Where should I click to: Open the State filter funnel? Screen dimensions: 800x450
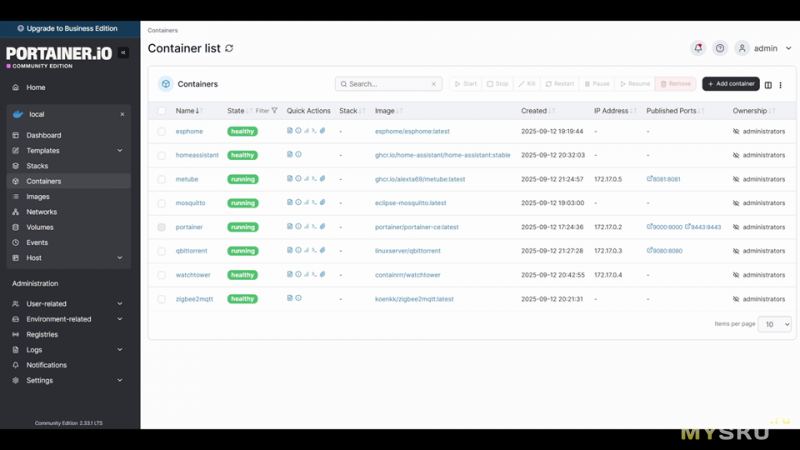tap(274, 110)
